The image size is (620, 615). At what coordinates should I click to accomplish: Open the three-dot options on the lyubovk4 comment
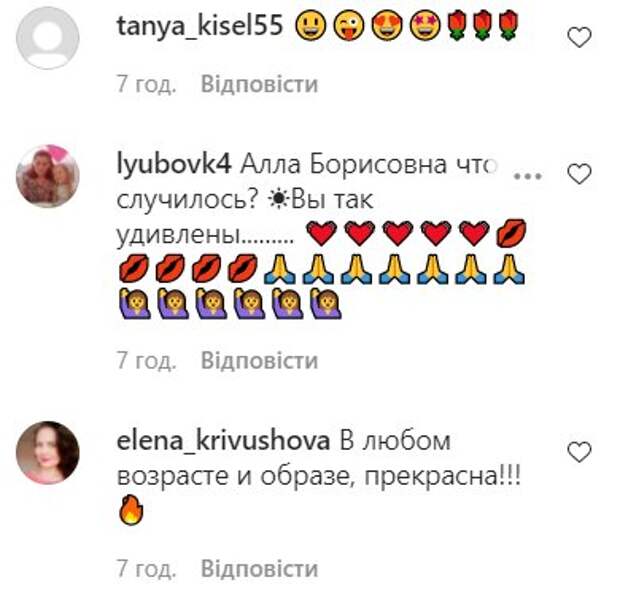(x=527, y=176)
